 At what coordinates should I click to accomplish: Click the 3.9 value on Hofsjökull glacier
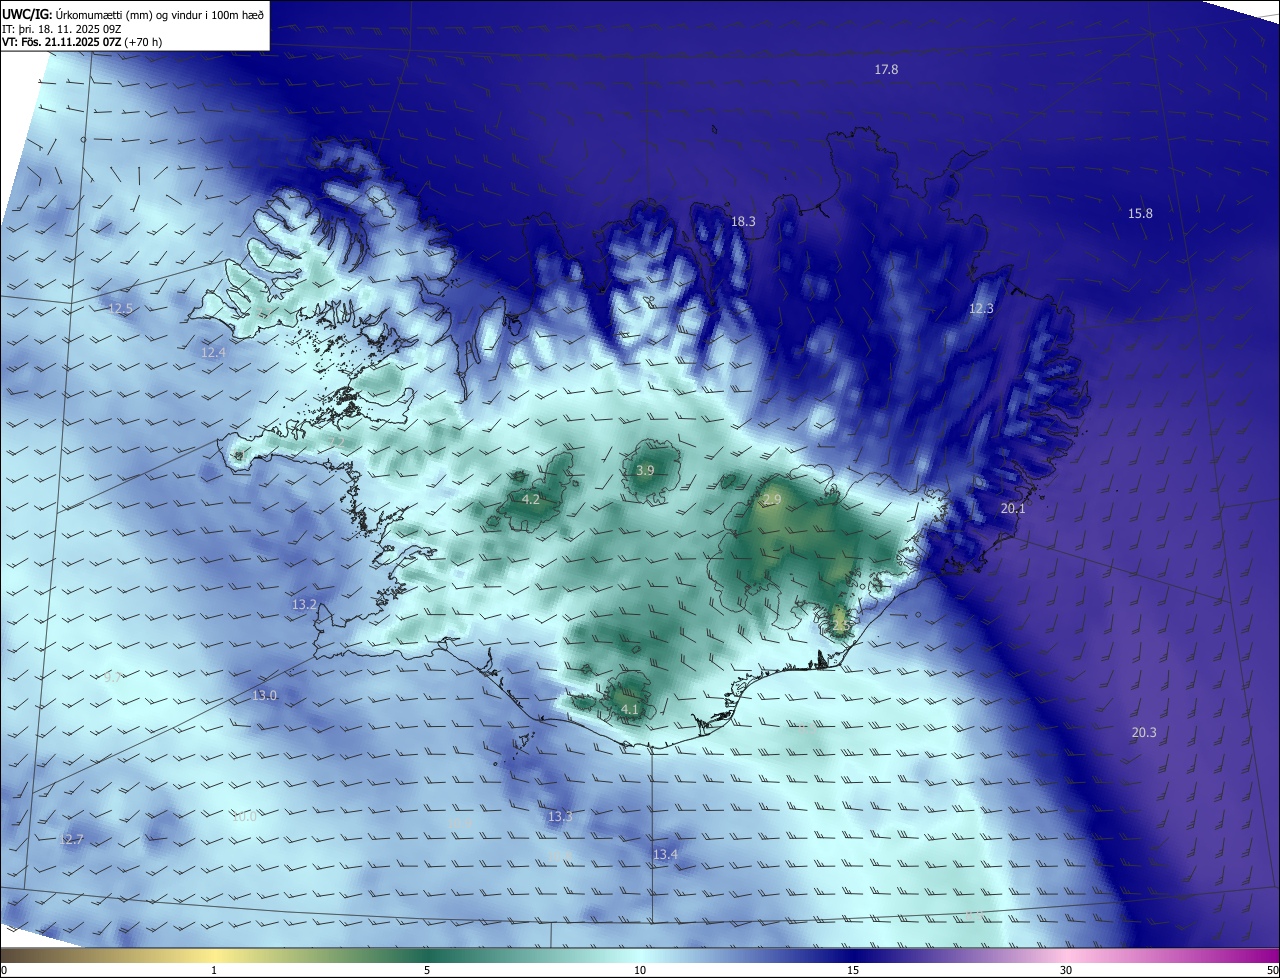point(645,471)
